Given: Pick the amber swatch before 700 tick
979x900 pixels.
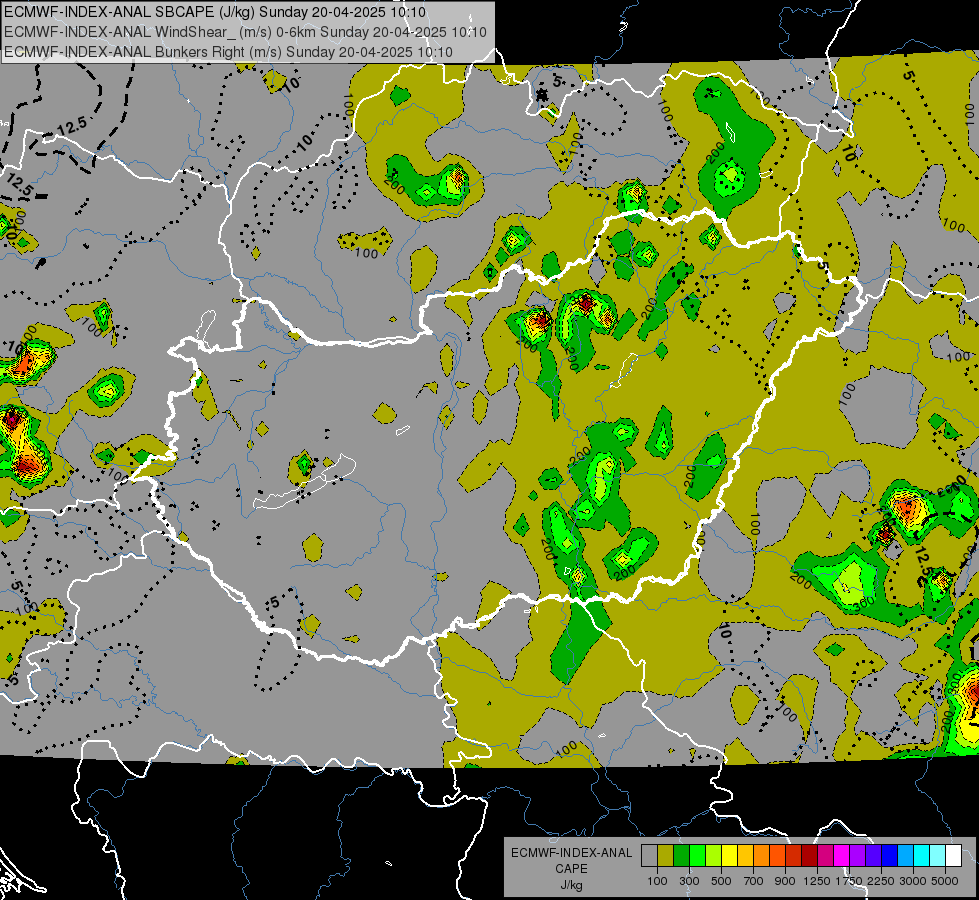Looking at the screenshot, I should pos(745,855).
